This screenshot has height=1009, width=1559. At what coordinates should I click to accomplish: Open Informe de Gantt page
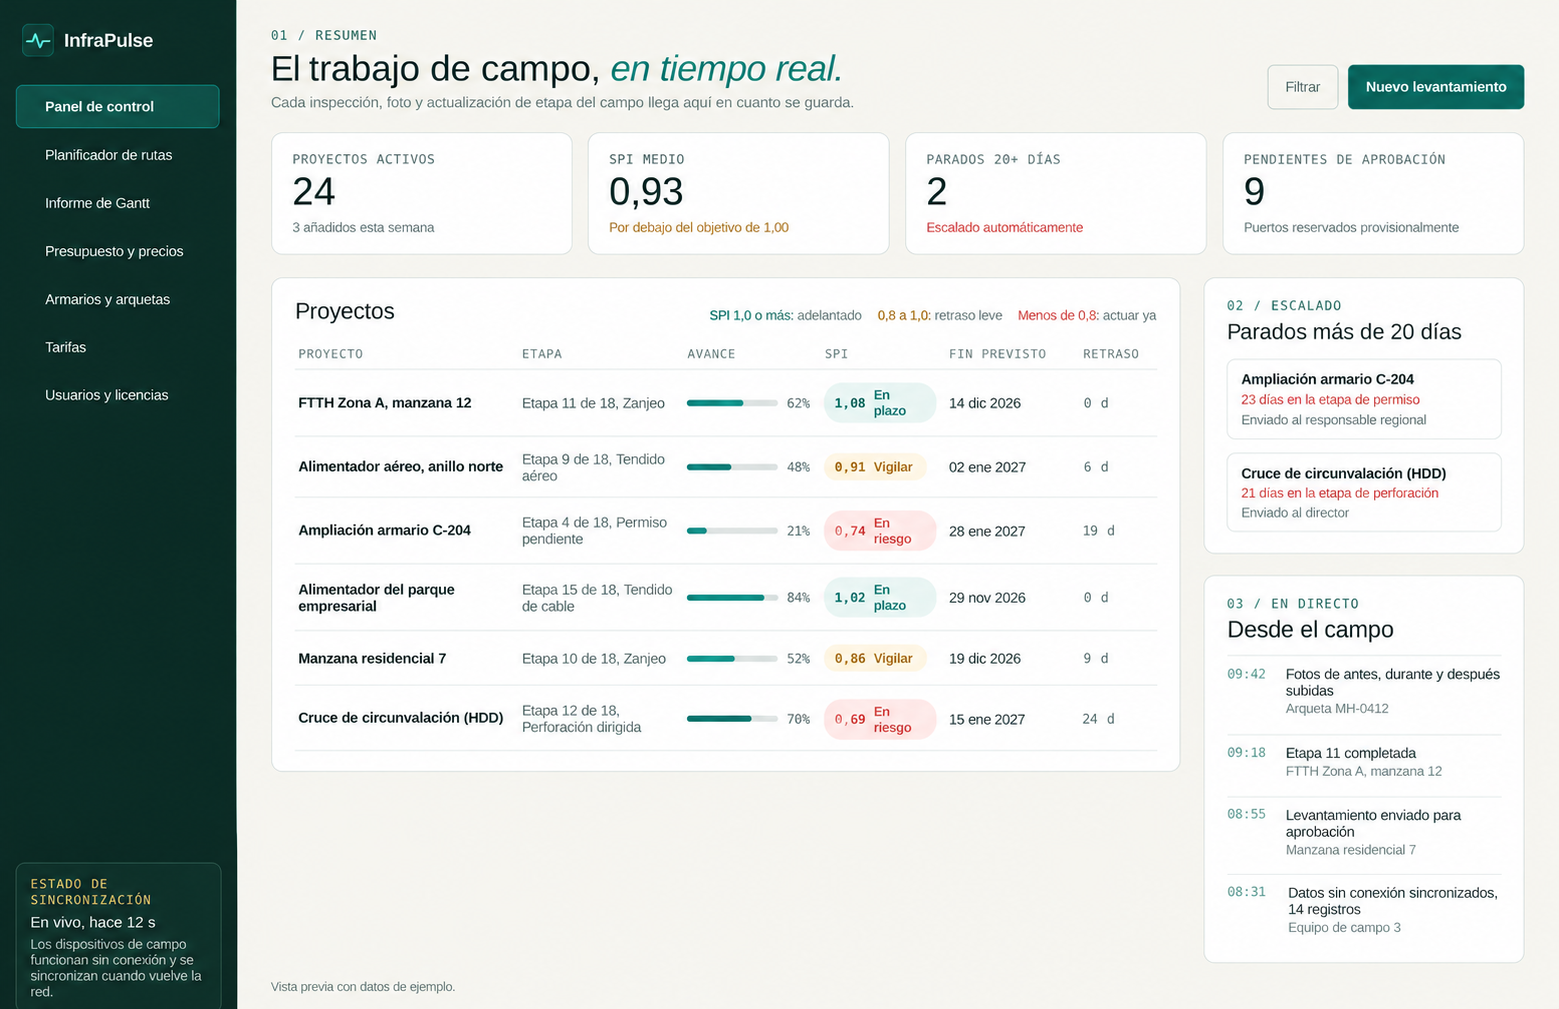(97, 203)
